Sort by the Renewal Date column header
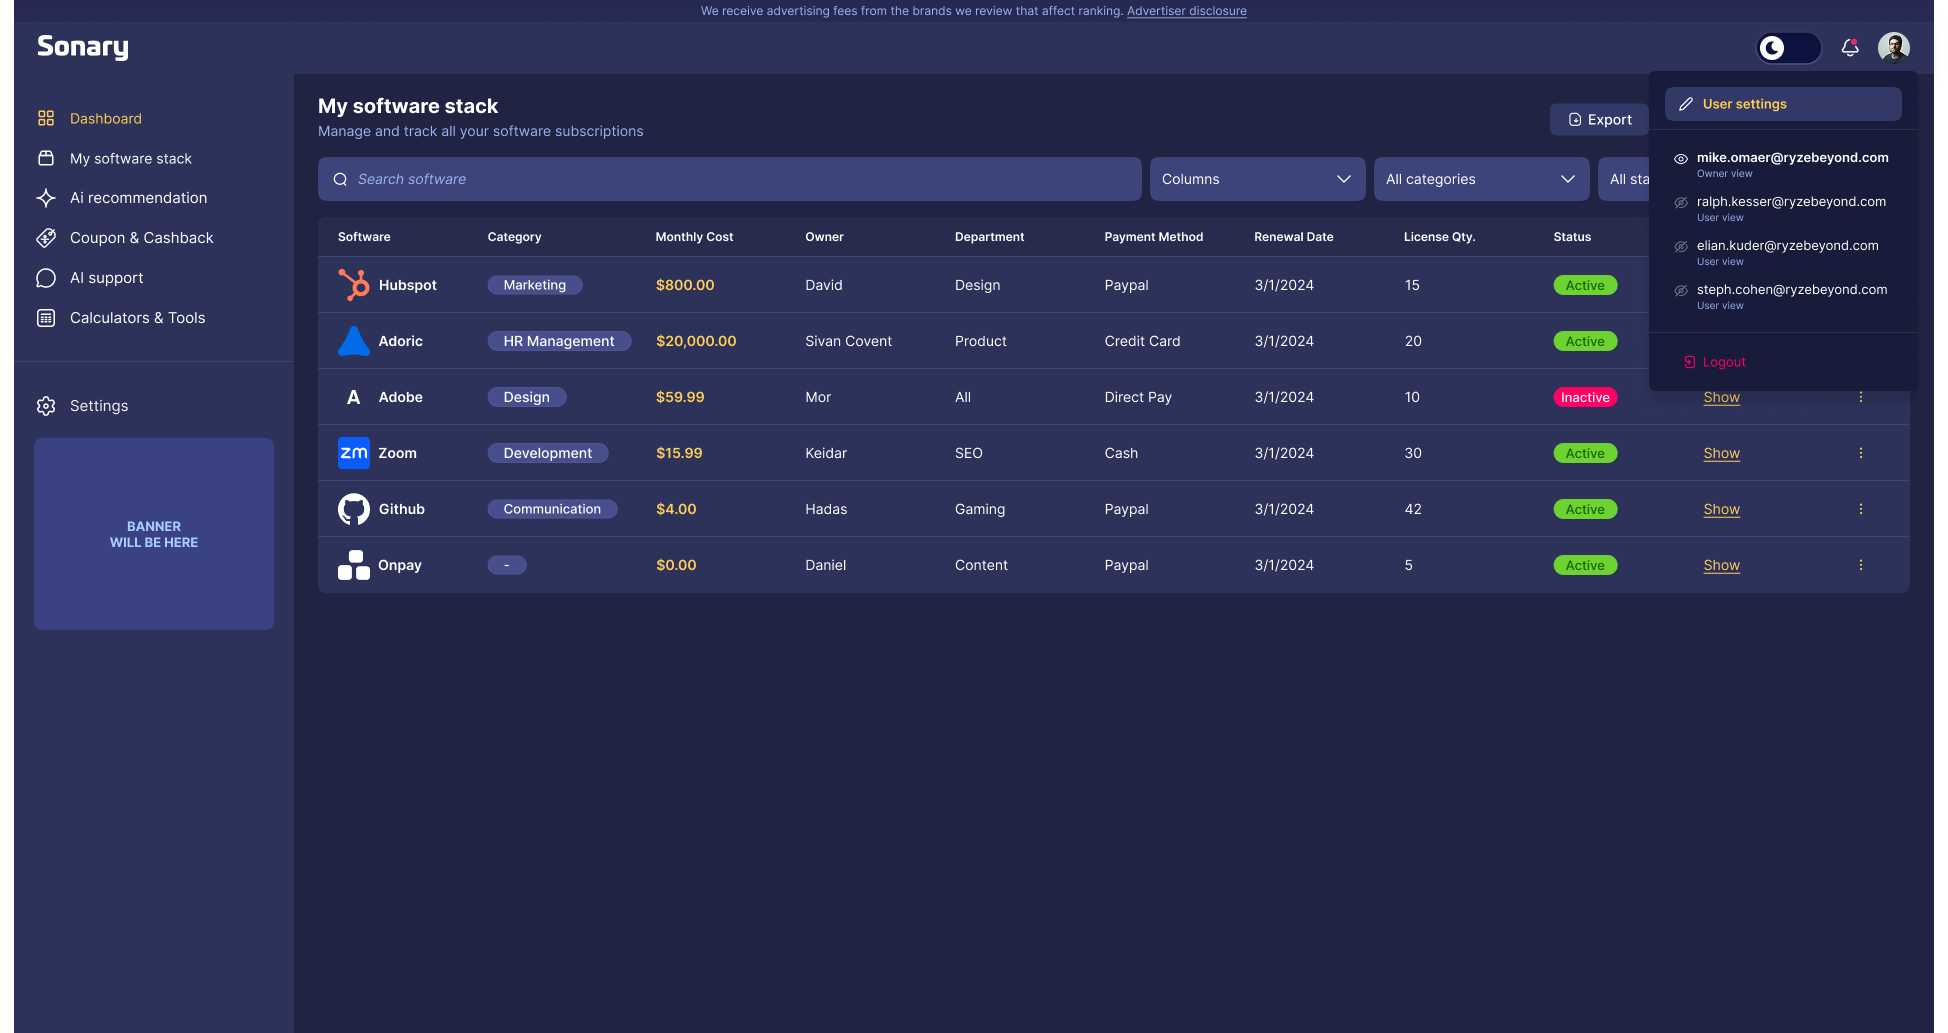 [x=1293, y=237]
